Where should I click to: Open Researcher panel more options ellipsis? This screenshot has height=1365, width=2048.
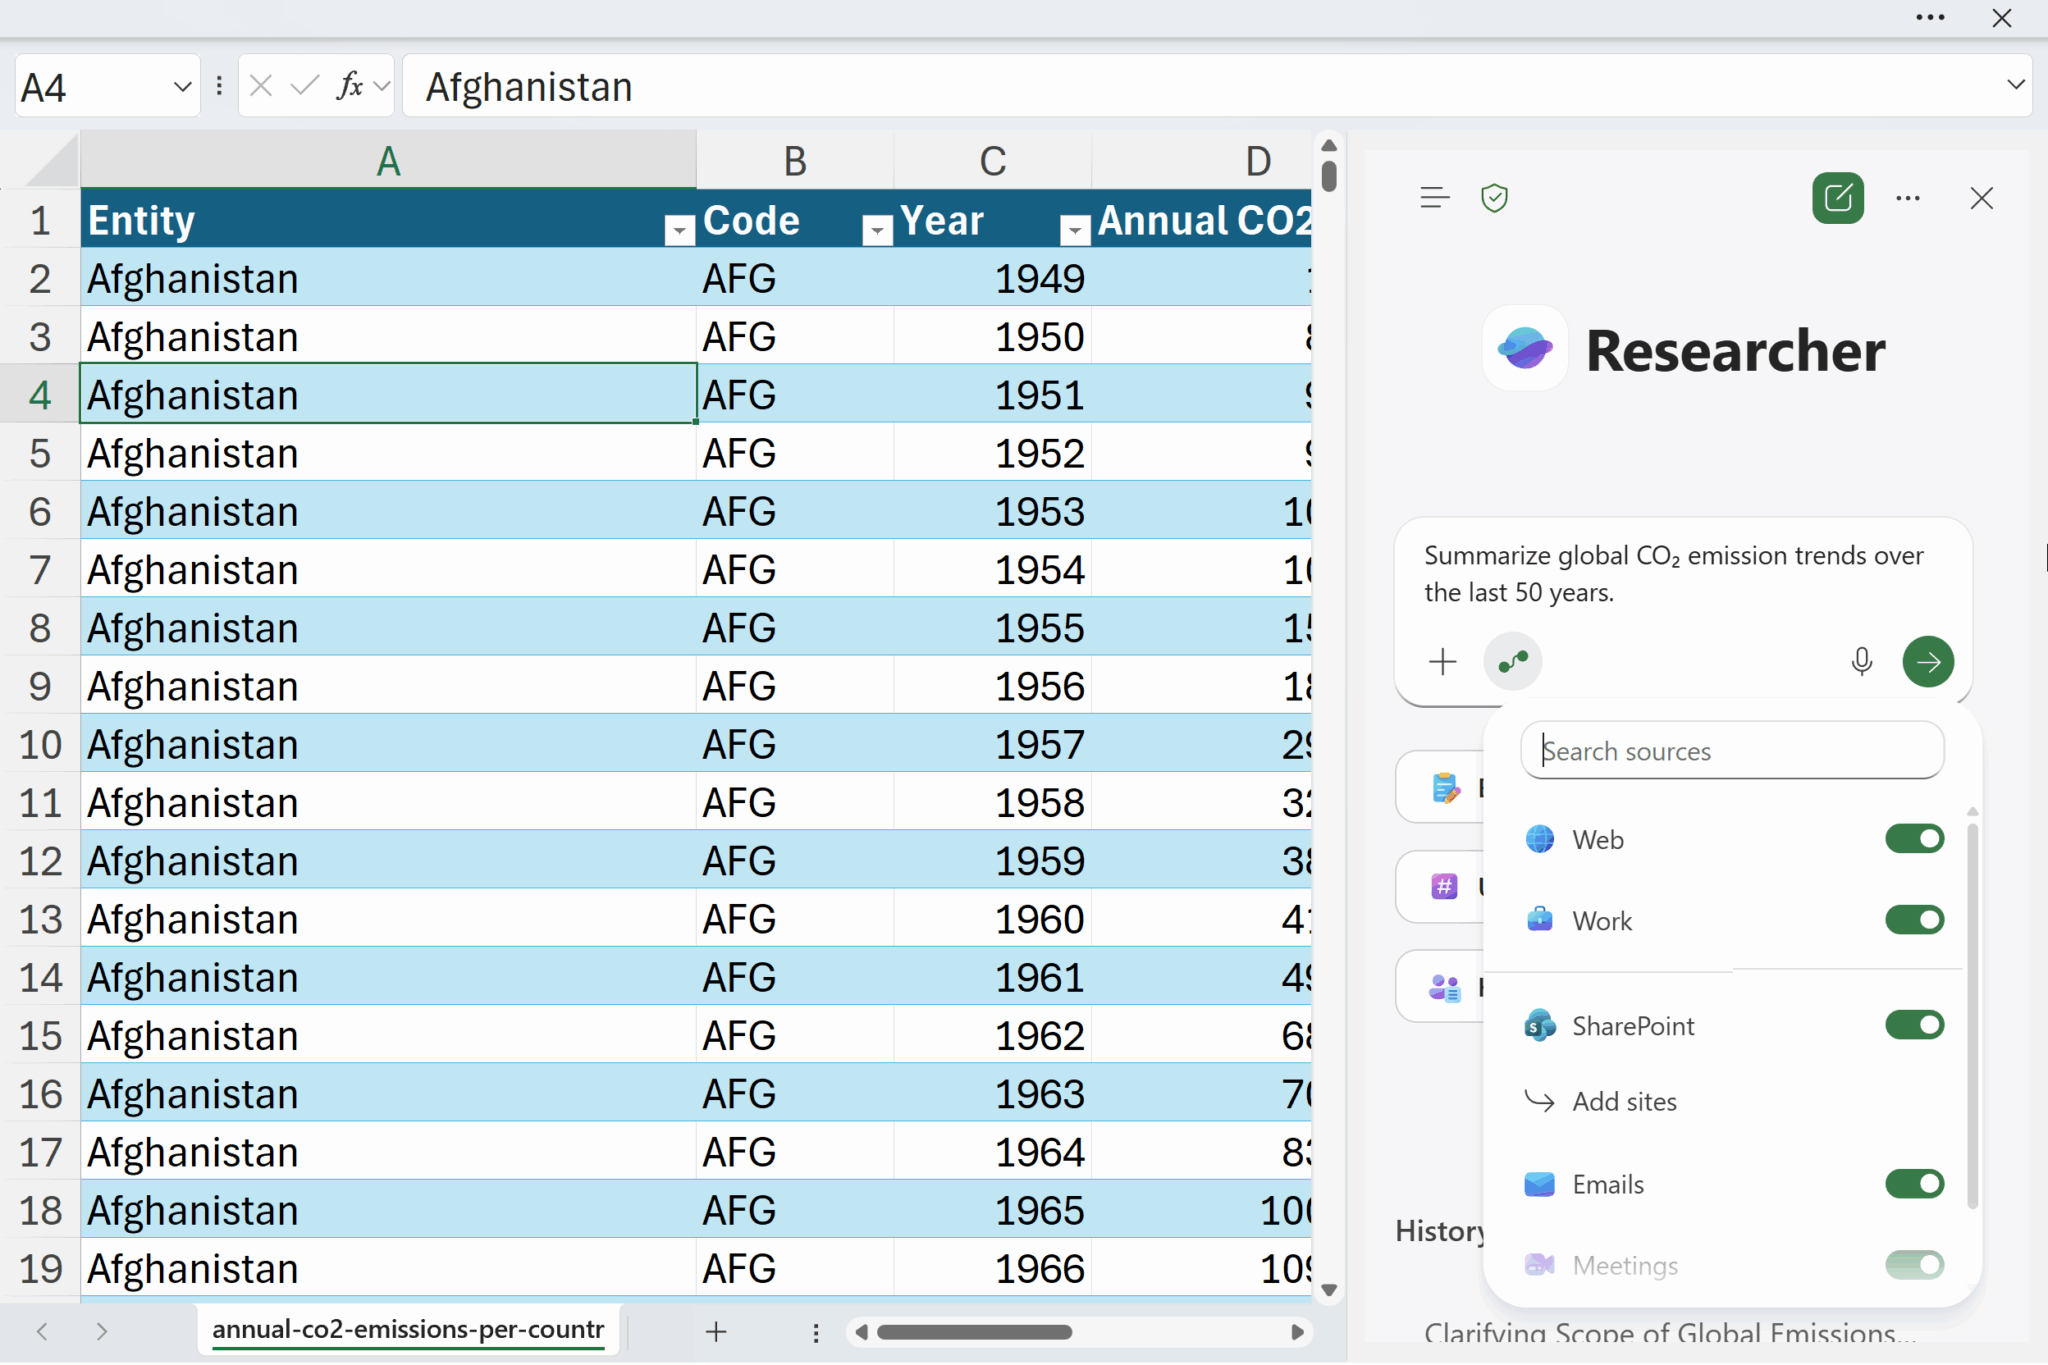point(1907,198)
